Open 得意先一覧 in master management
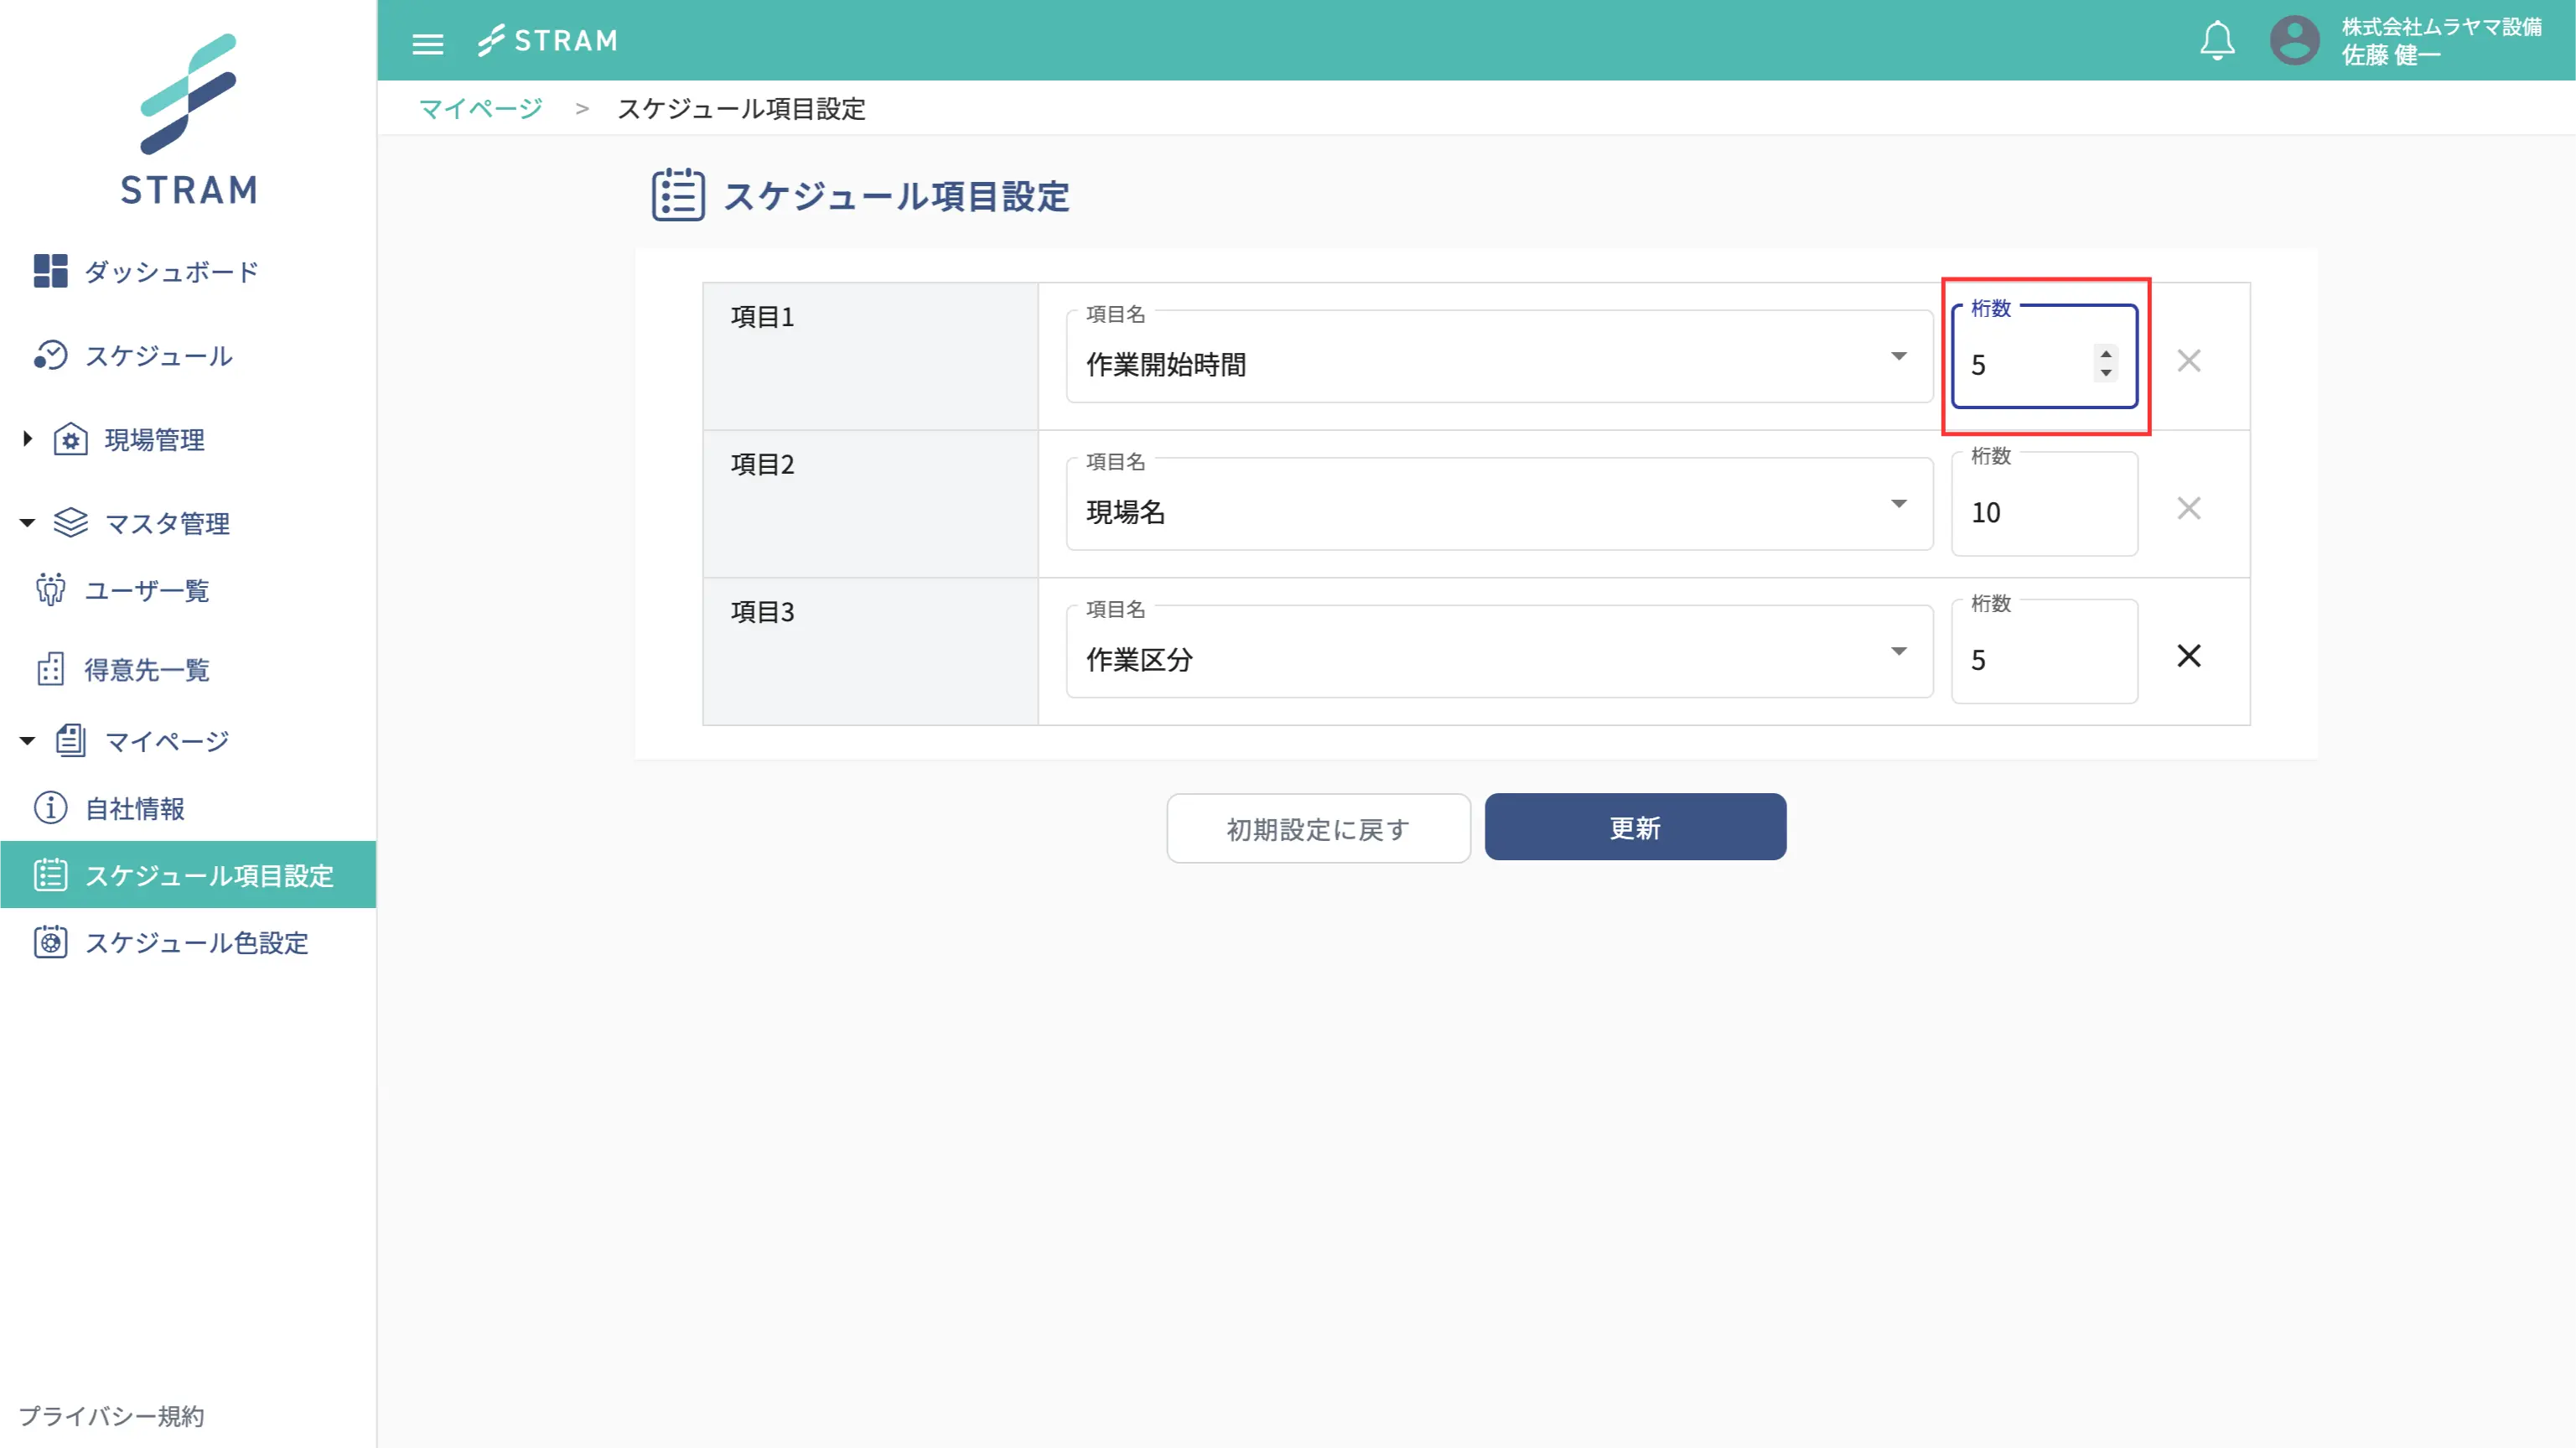Viewport: 2576px width, 1448px height. [x=147, y=670]
